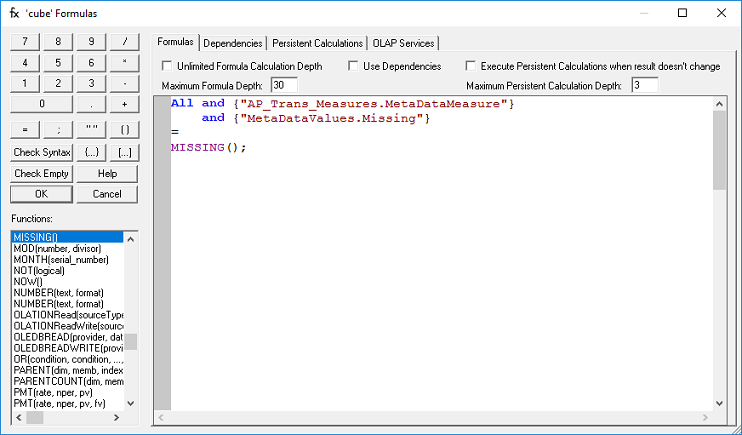The width and height of the screenshot is (742, 435).
Task: Insert a semicolon
Action: [x=58, y=130]
